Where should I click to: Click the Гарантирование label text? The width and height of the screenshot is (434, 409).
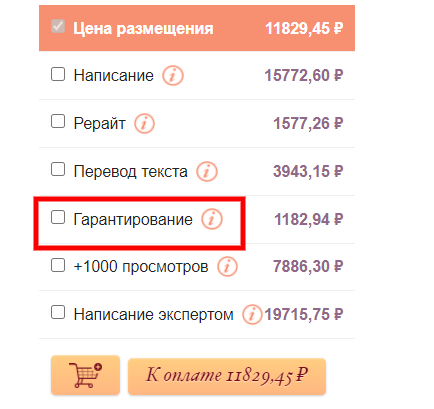(x=133, y=220)
